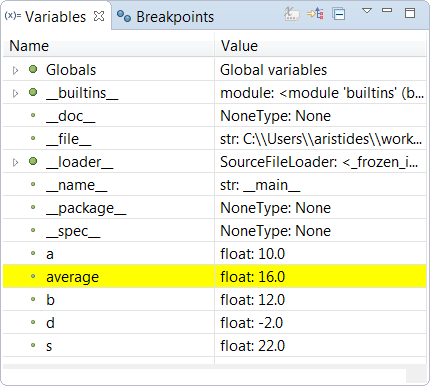
Task: Select variable a in the list
Action: (x=215, y=254)
